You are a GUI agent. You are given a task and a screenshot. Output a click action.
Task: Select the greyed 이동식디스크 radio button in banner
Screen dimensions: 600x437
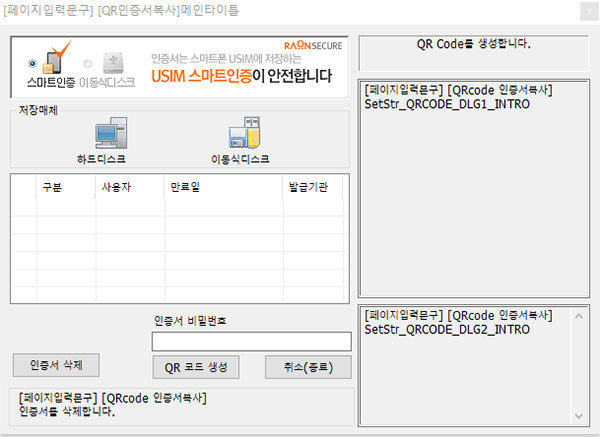(x=86, y=62)
